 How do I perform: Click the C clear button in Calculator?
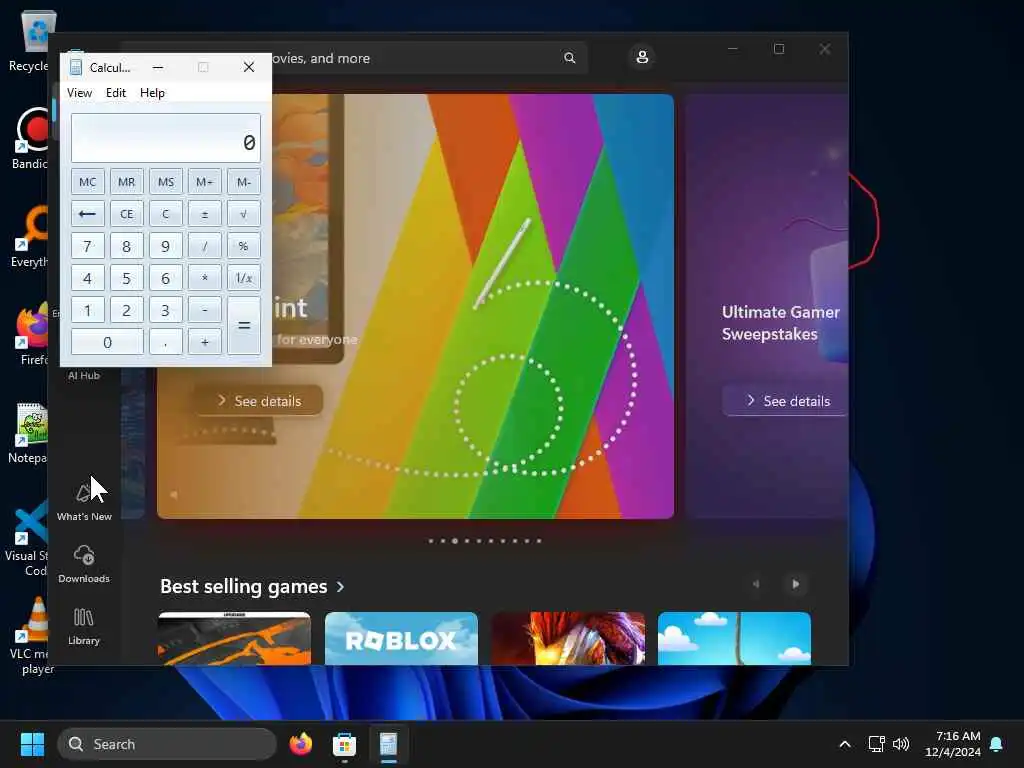point(166,214)
